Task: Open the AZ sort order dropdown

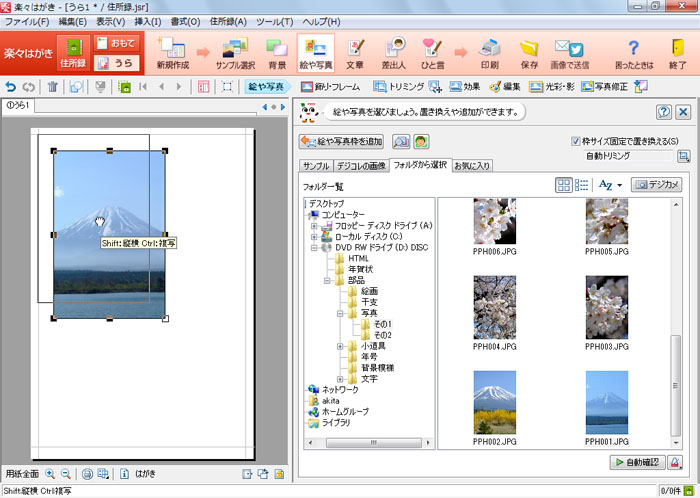Action: point(609,185)
